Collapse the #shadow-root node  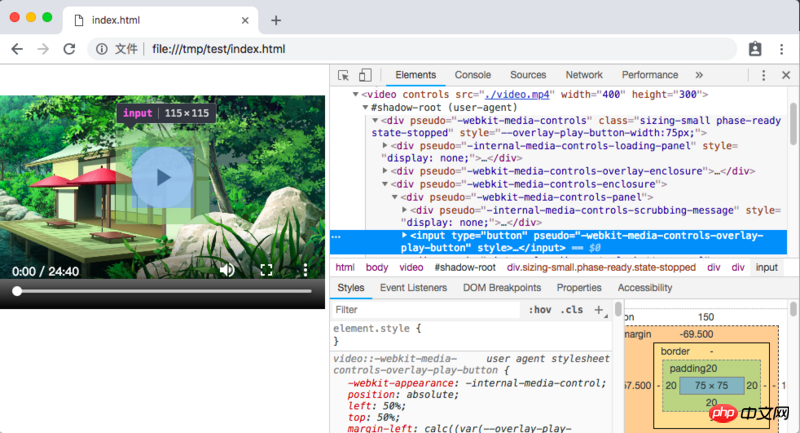(365, 108)
